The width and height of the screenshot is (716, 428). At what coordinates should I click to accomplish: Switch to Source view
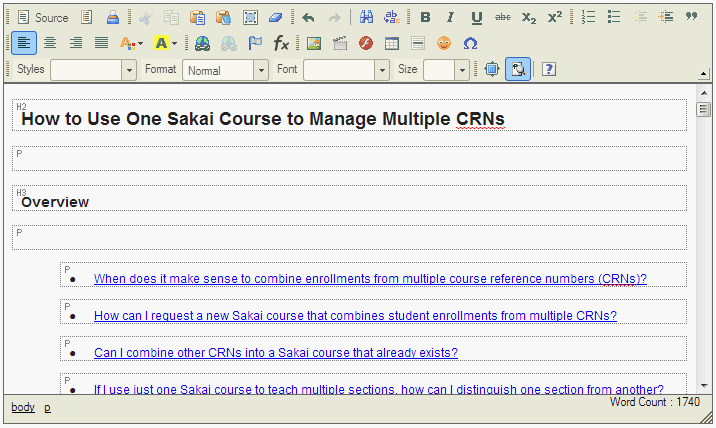43,18
